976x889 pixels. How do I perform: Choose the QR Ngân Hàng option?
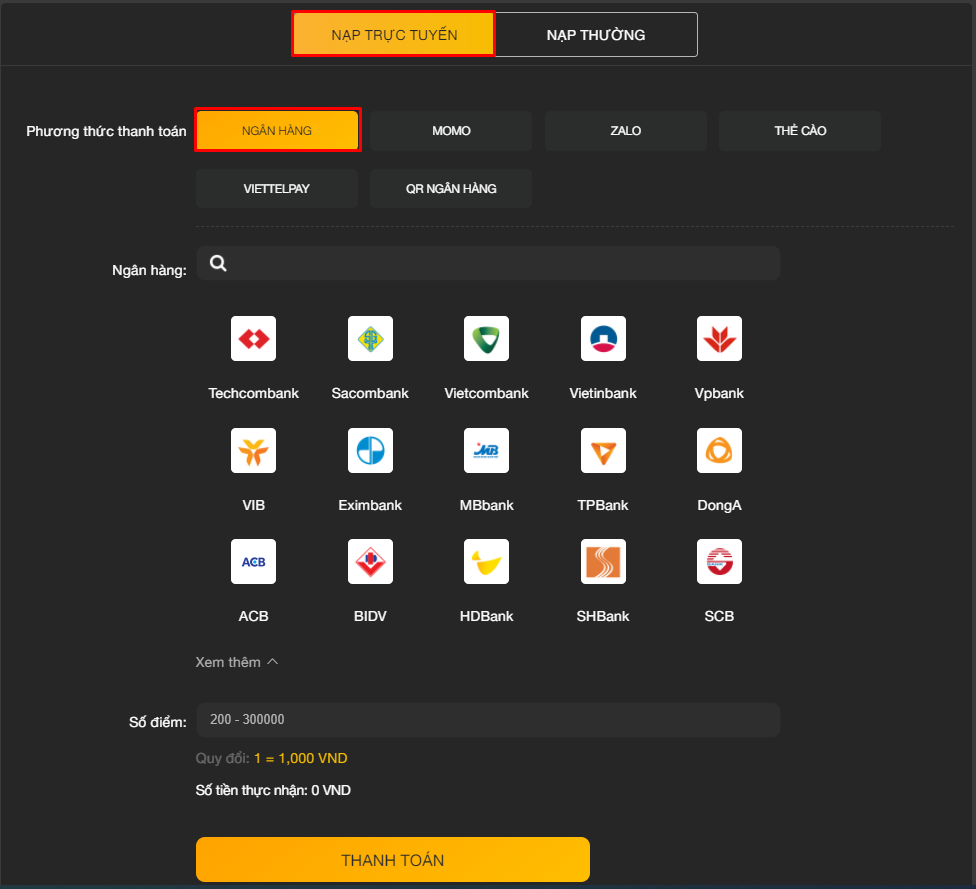[451, 188]
